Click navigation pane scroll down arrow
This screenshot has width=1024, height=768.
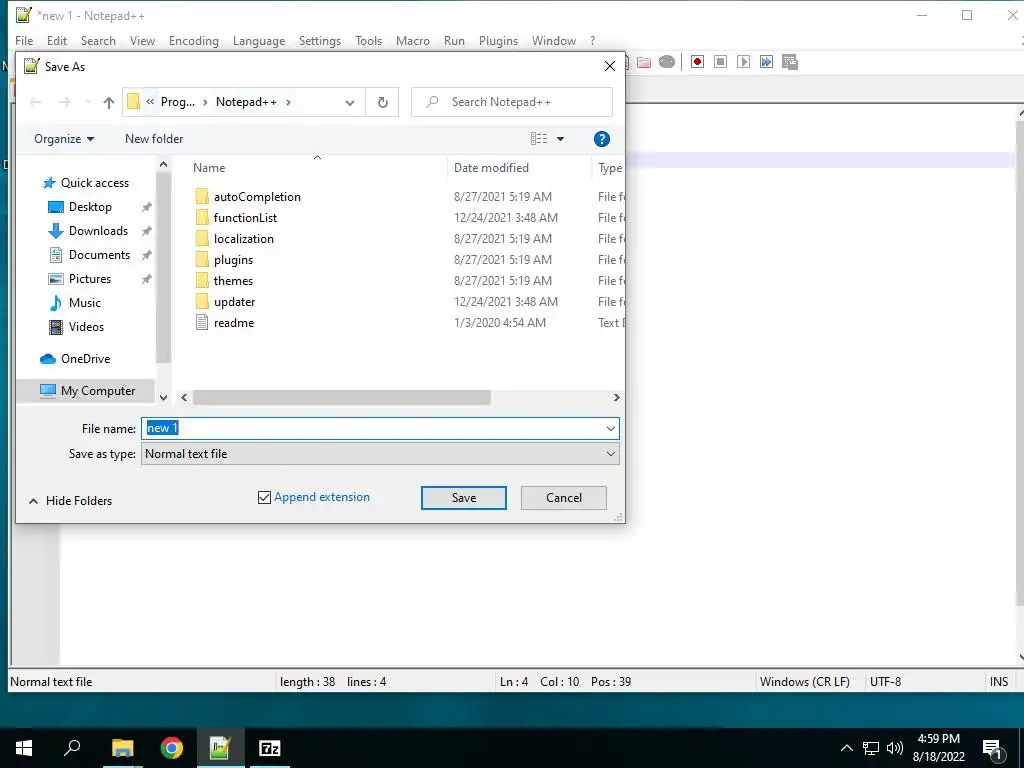tap(163, 397)
